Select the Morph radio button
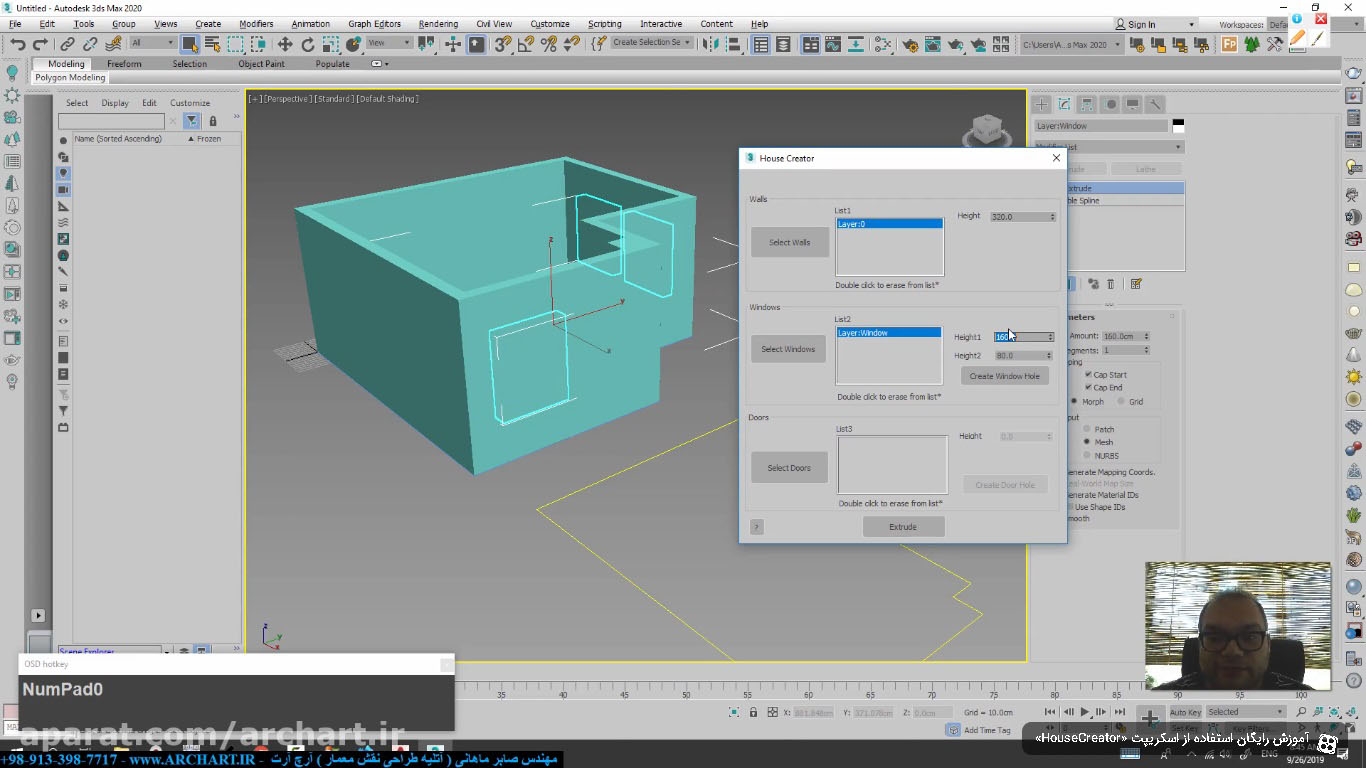 [x=1075, y=401]
